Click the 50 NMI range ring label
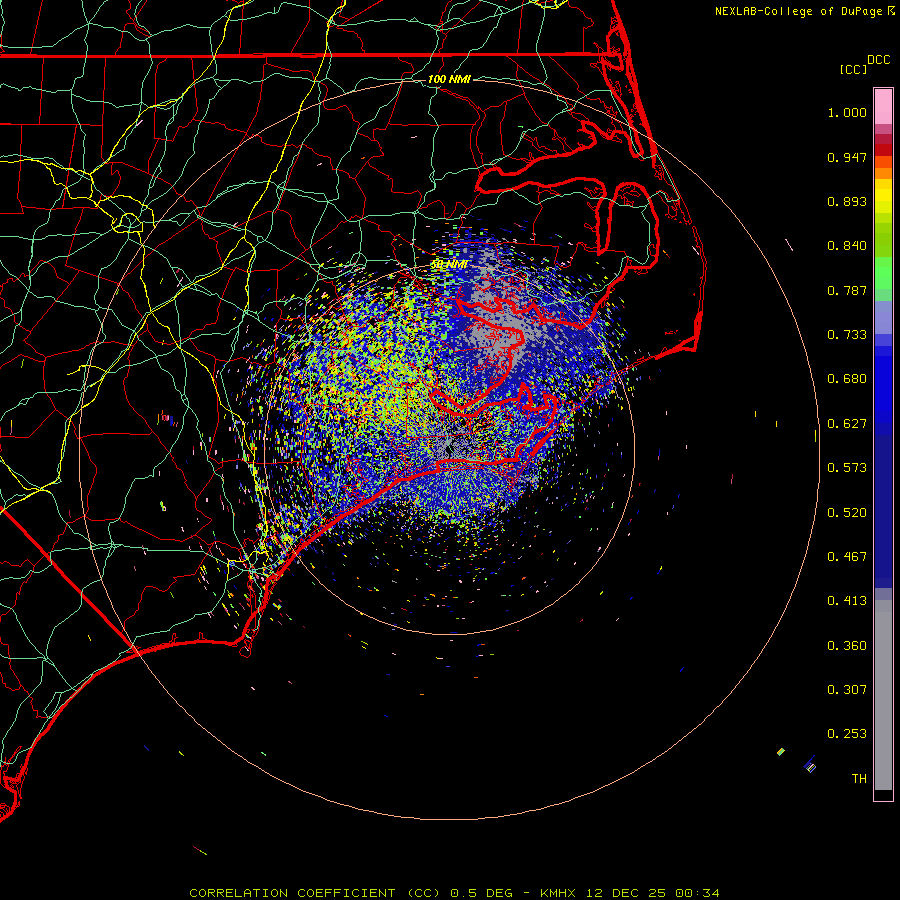Image resolution: width=900 pixels, height=900 pixels. pos(449,265)
